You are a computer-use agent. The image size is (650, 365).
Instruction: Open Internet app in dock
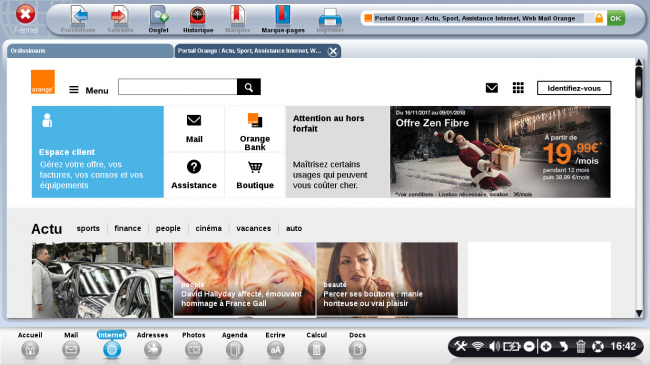point(112,345)
